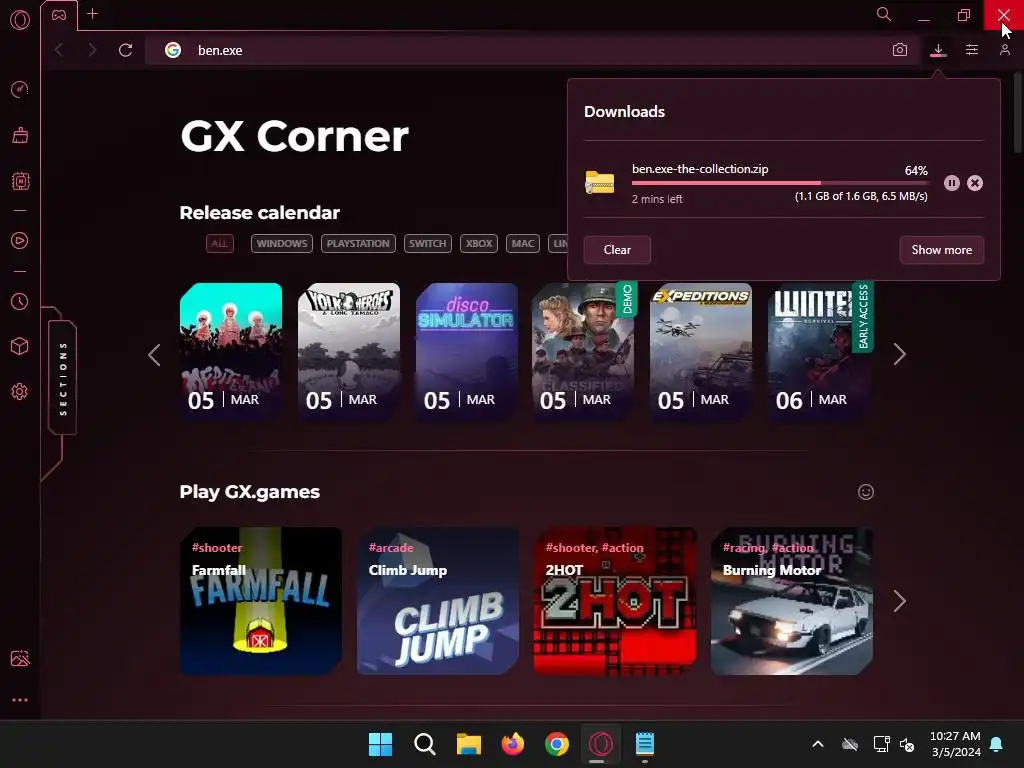Open Notepad from the taskbar
1024x768 pixels.
pyautogui.click(x=645, y=743)
